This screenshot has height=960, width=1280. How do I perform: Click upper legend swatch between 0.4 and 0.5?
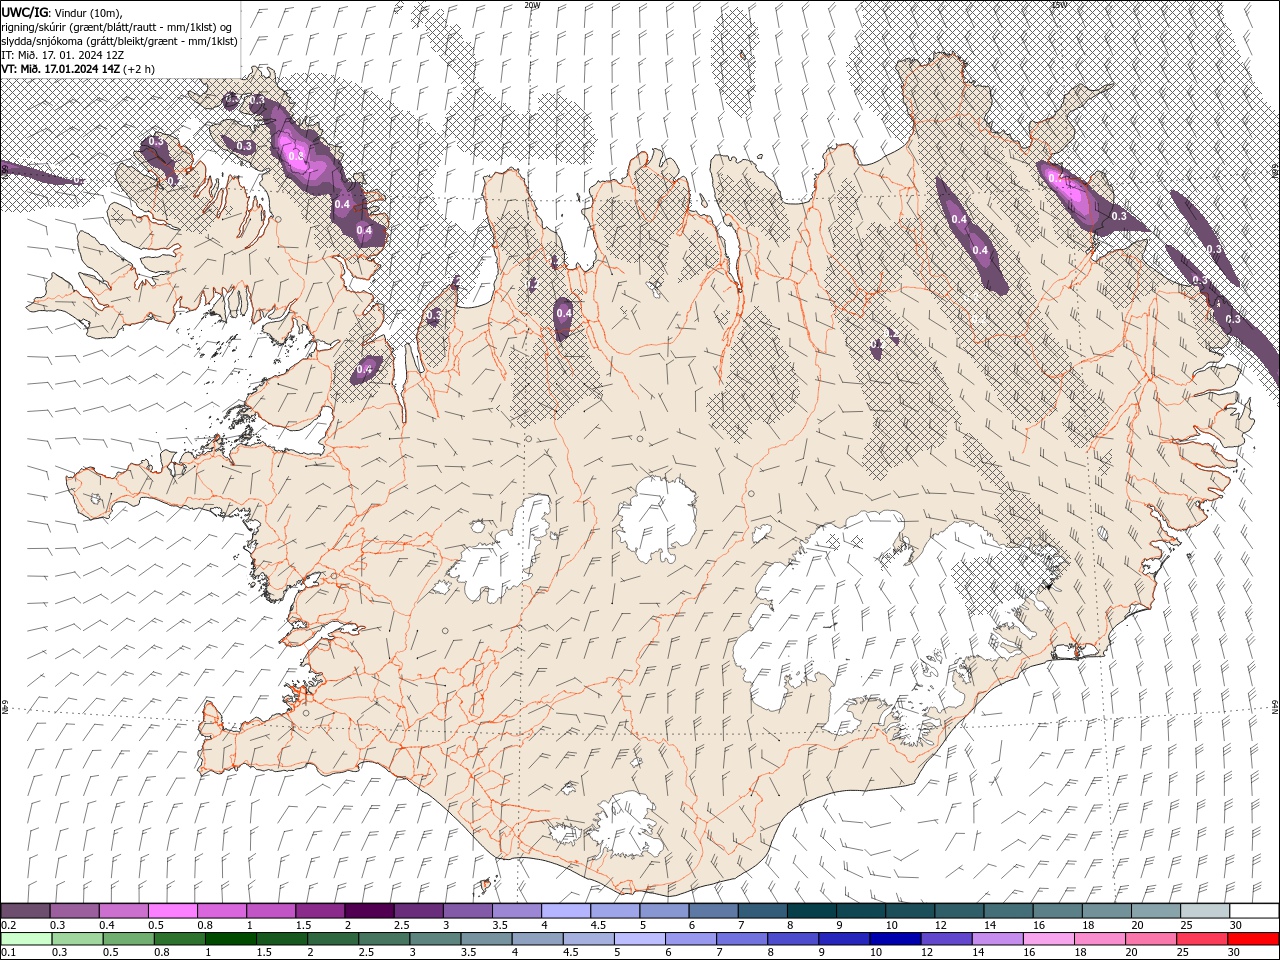[x=124, y=911]
